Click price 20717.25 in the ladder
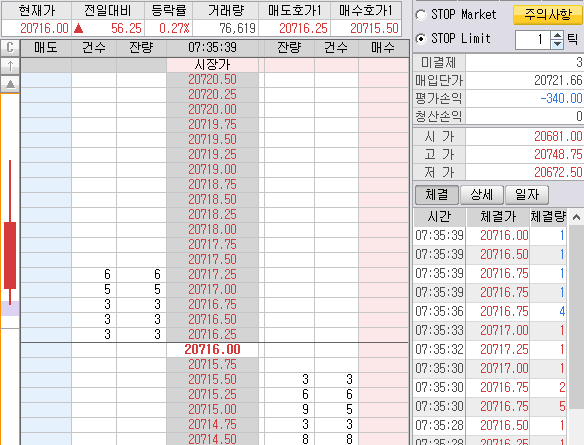The height and width of the screenshot is (445, 584). point(212,275)
